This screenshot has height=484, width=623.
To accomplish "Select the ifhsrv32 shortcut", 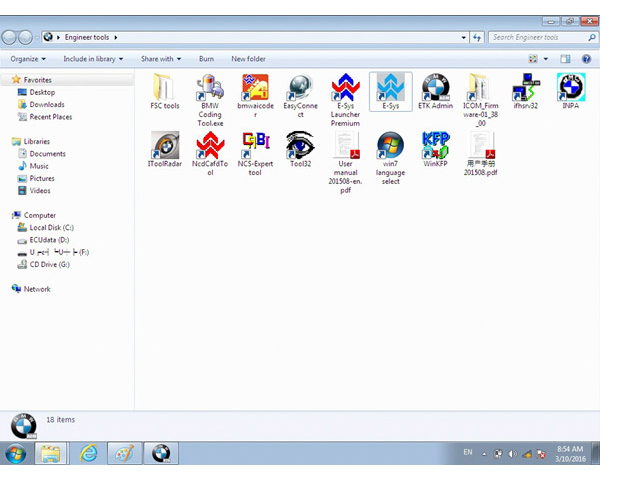I will [x=526, y=92].
